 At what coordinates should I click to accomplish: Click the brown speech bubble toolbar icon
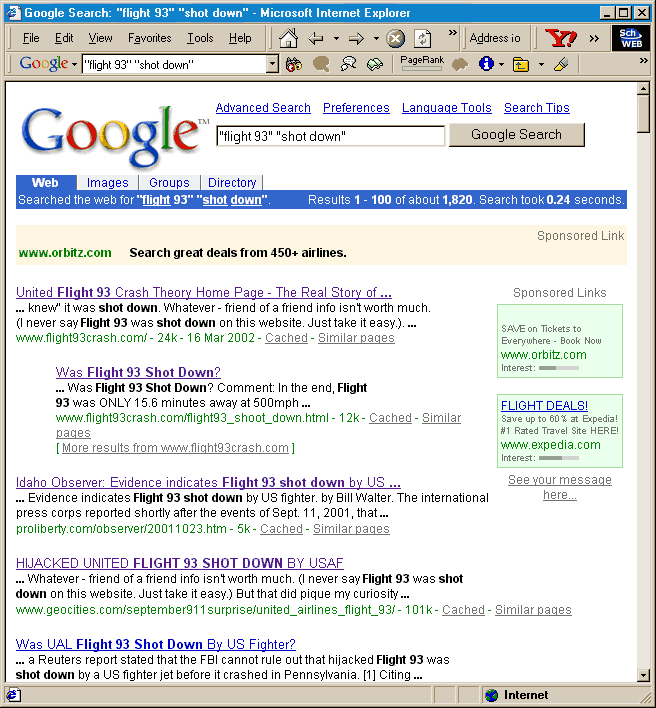click(321, 65)
